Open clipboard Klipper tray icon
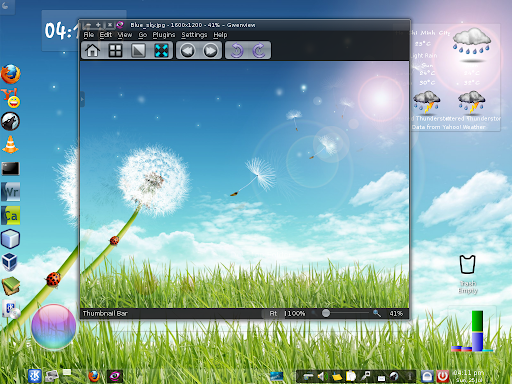Viewport: 512px width, 384px height. coord(351,376)
